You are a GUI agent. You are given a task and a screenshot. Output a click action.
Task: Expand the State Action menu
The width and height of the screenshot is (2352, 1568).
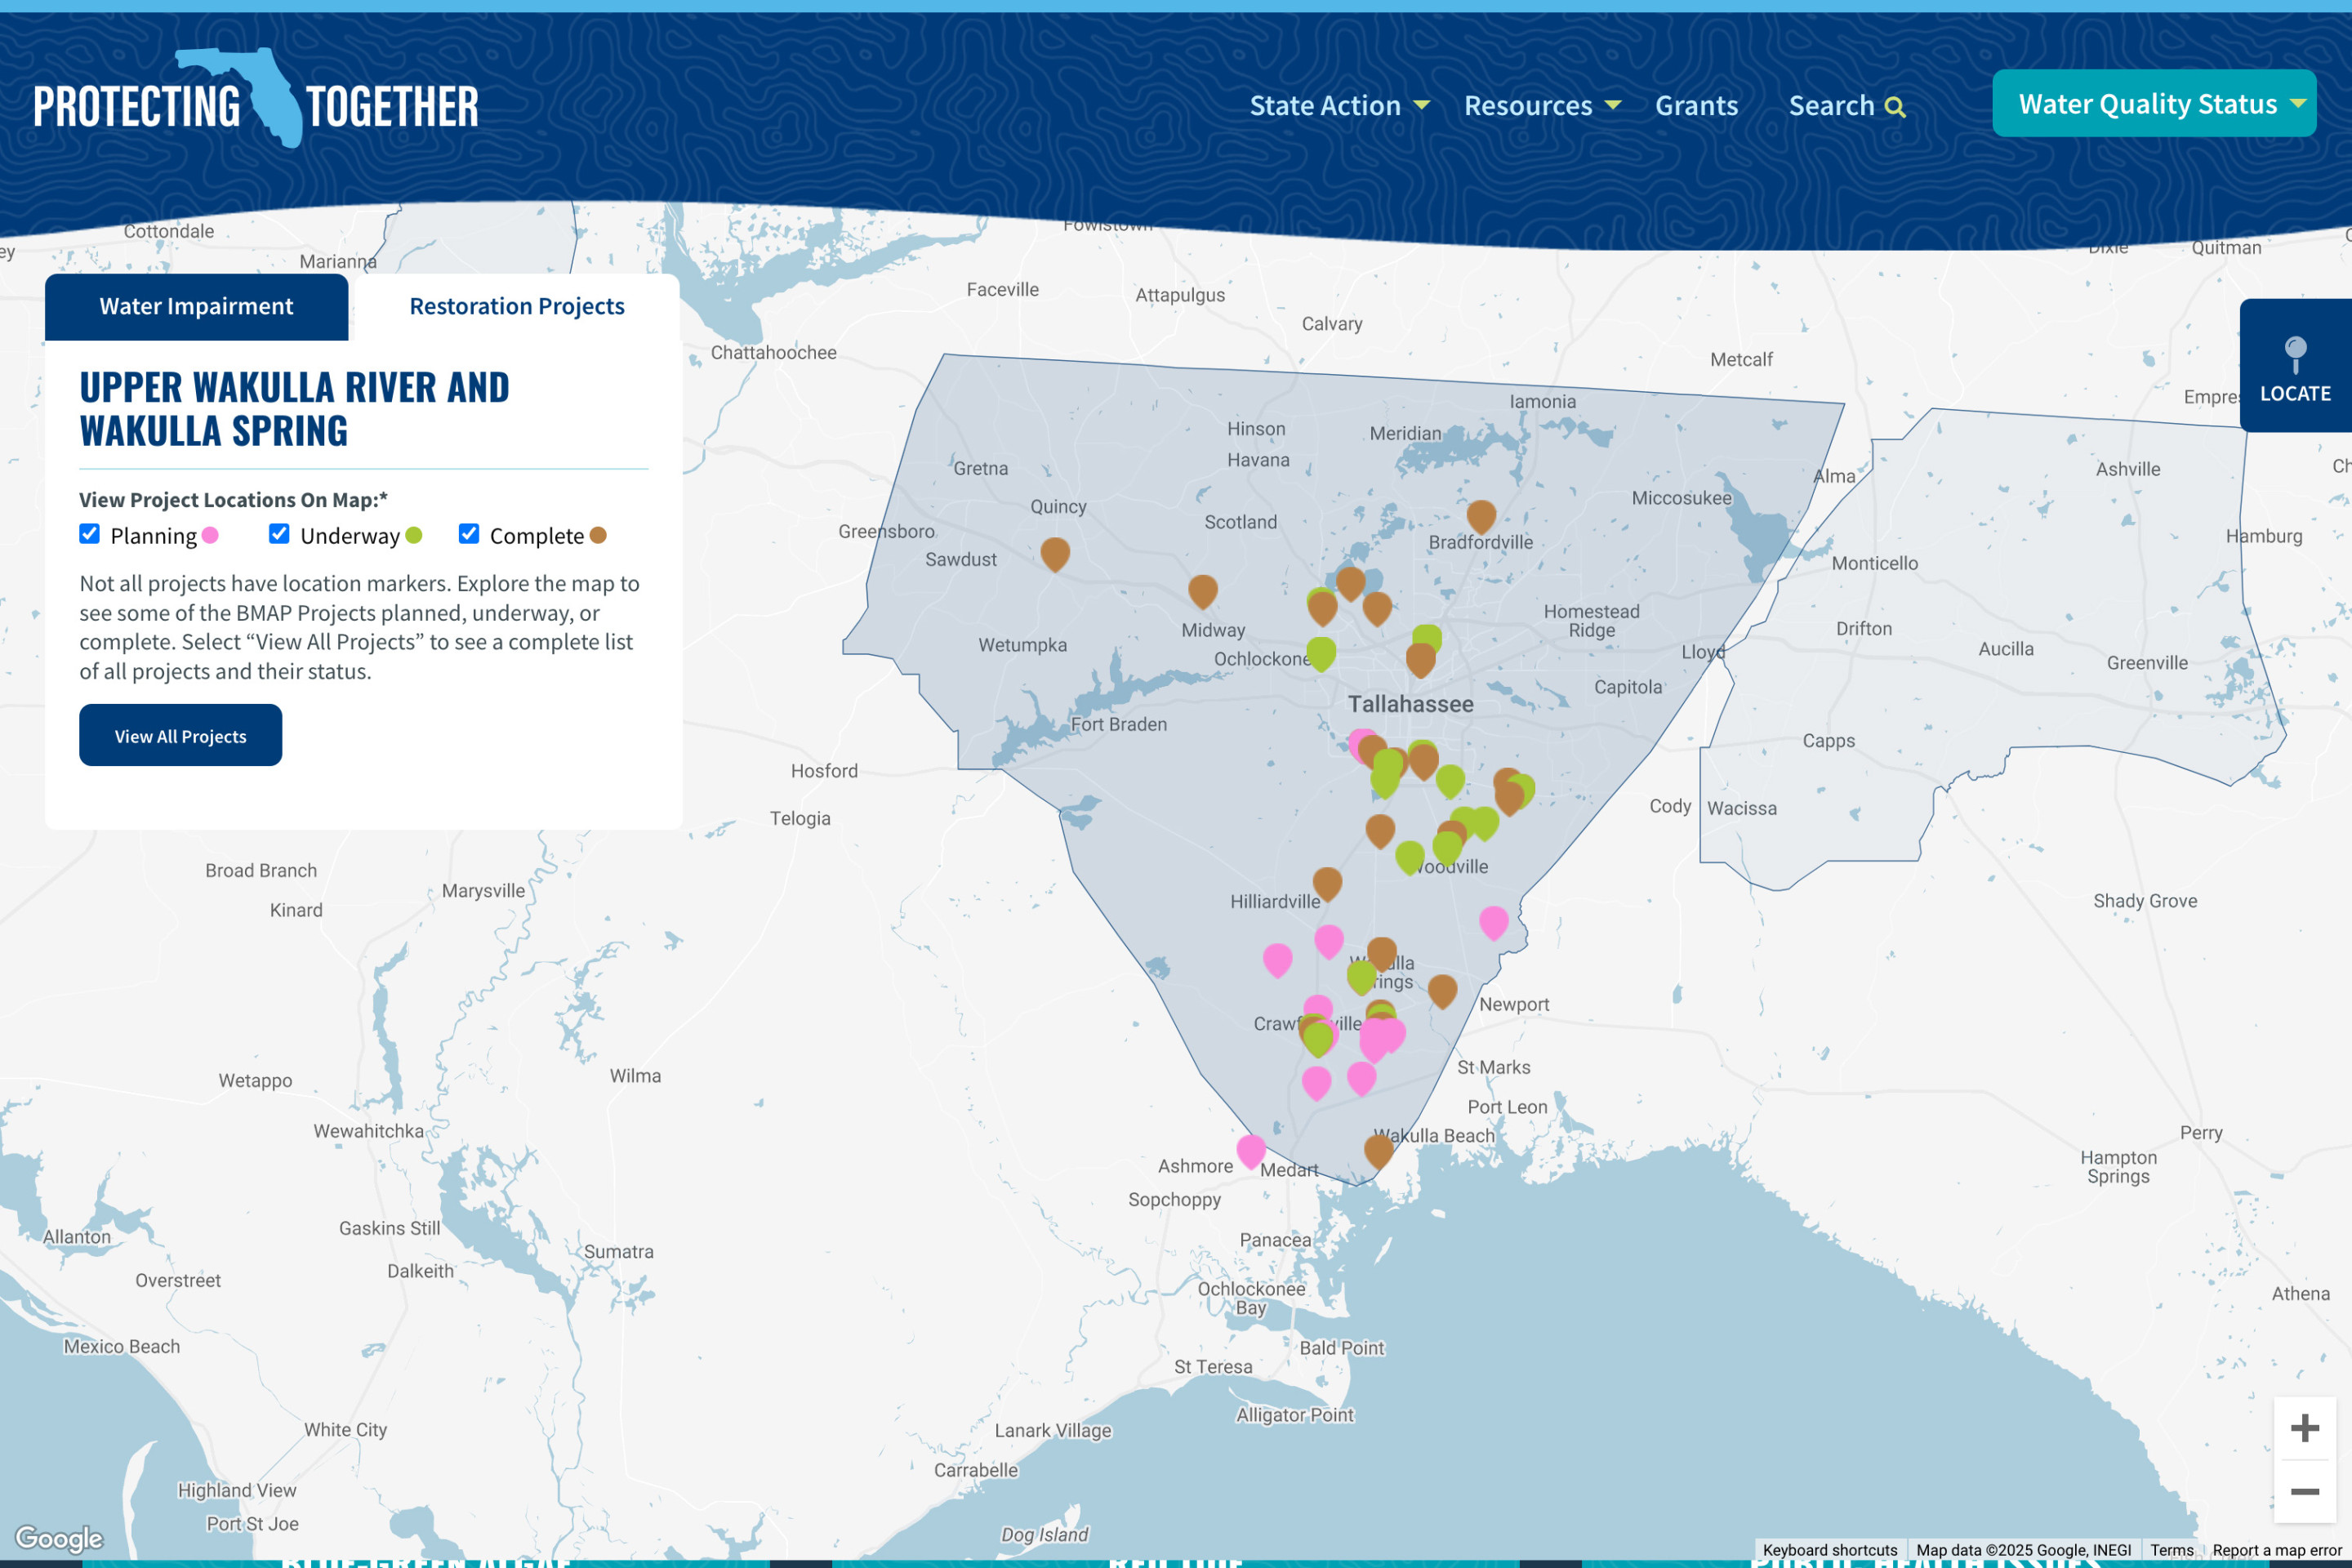point(1338,105)
